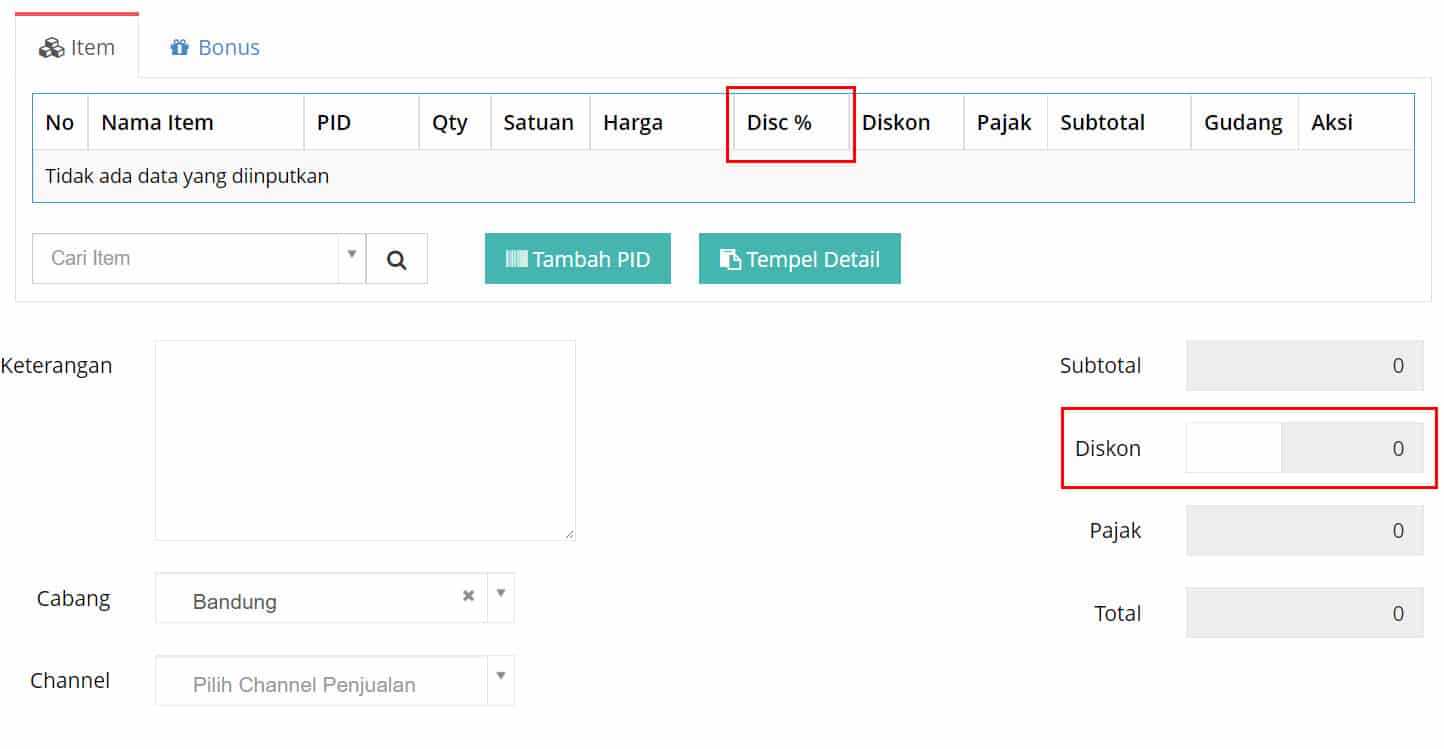
Task: Click the Subtotal column header in table
Action: [x=1119, y=122]
